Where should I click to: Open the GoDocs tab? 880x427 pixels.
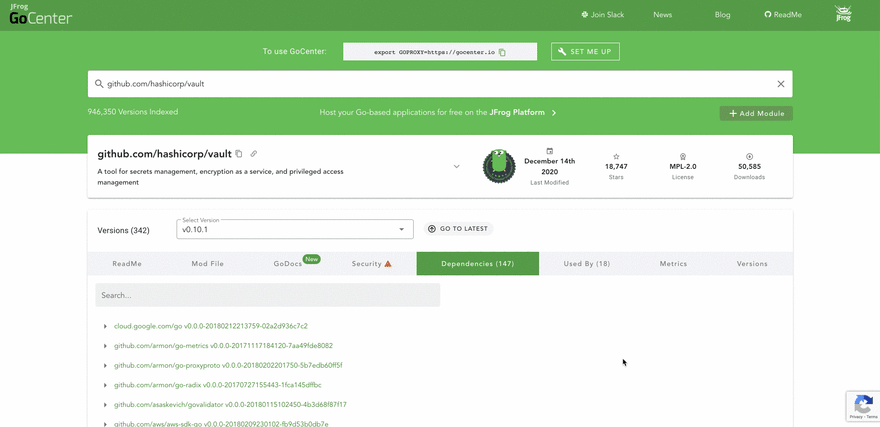coord(288,264)
